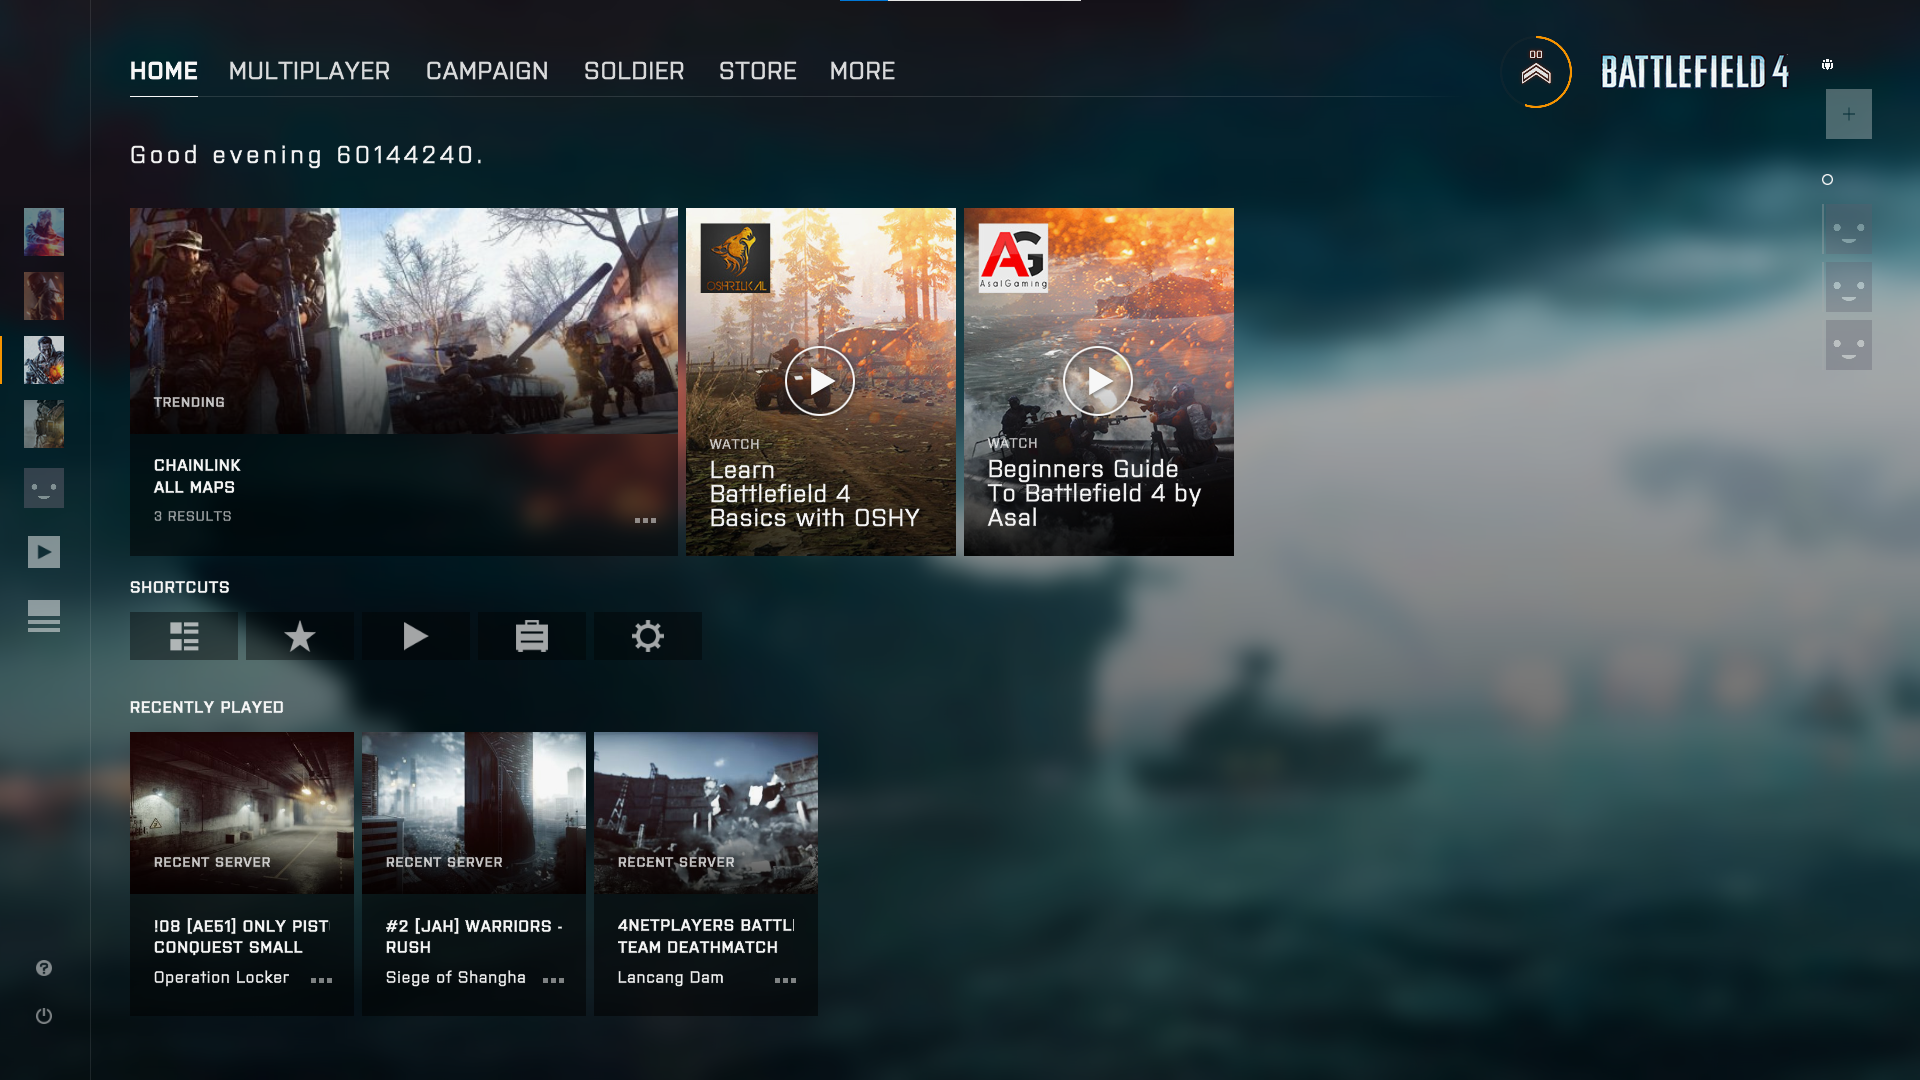Play the Beginners Guide by Asal video
This screenshot has width=1920, height=1080.
(x=1098, y=381)
